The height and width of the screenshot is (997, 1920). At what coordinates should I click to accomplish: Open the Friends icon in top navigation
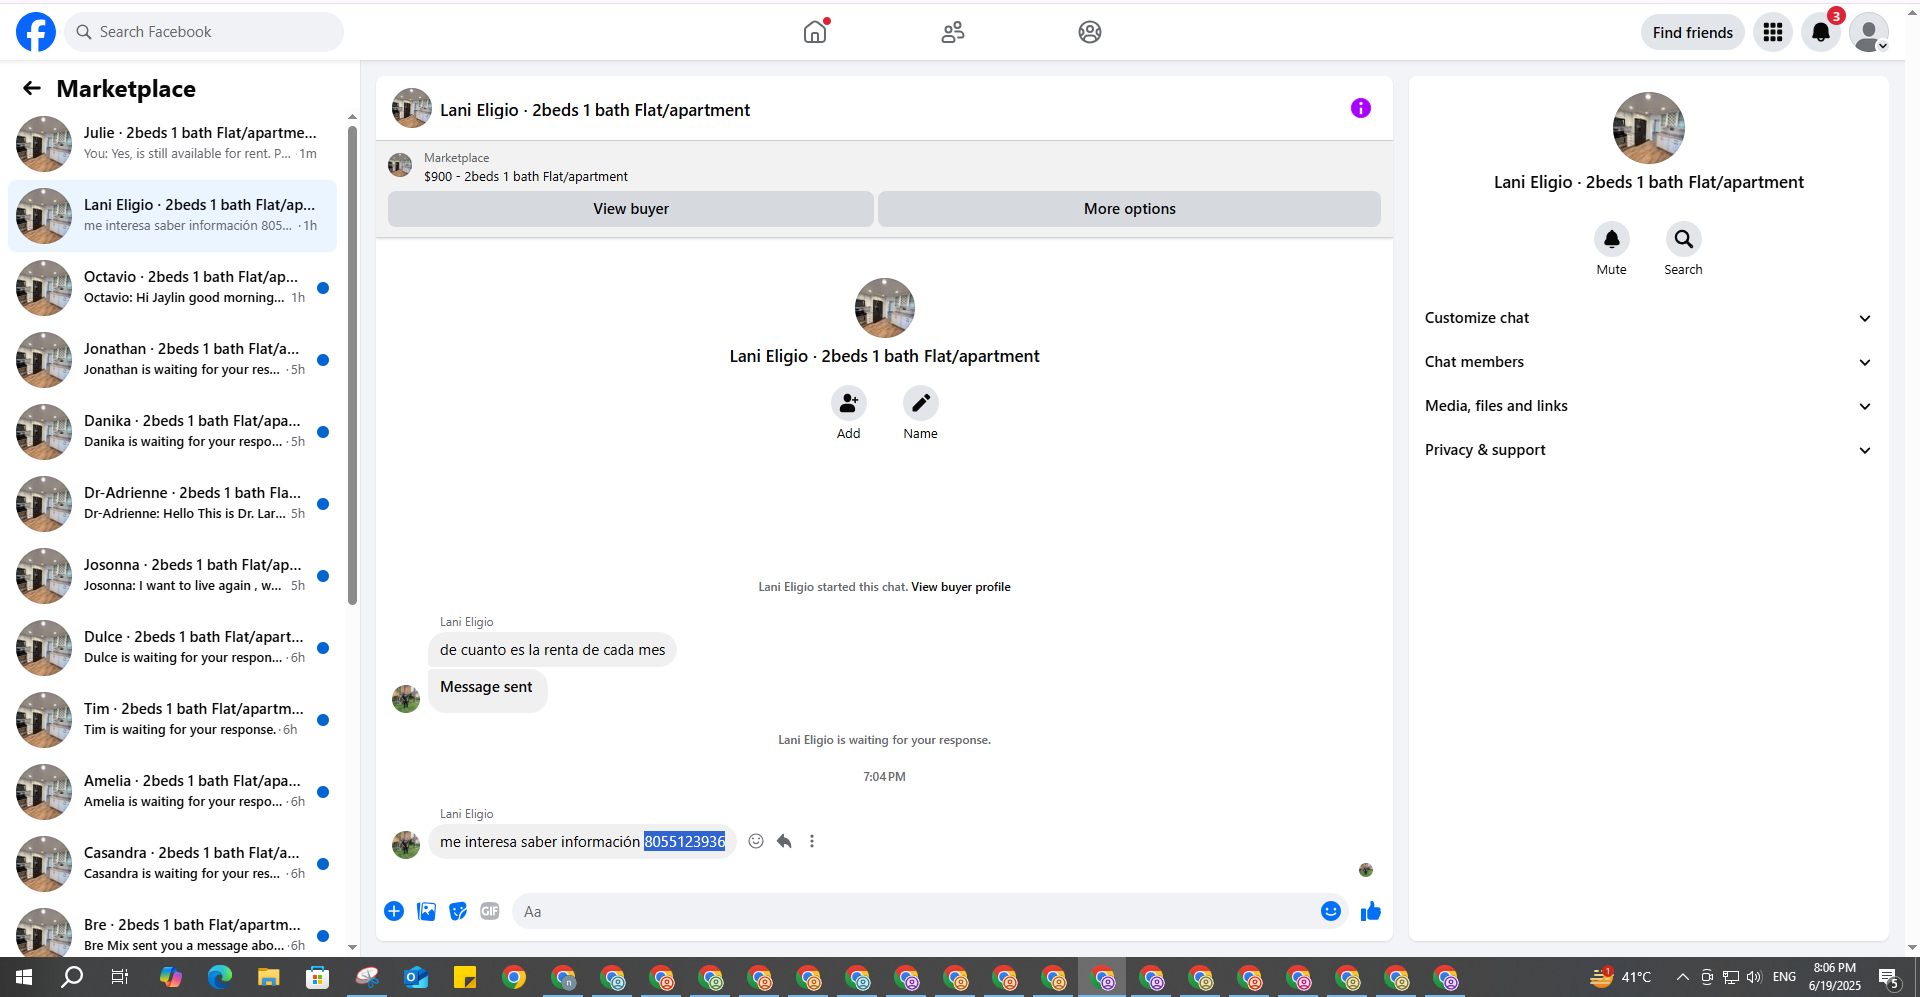[x=953, y=32]
